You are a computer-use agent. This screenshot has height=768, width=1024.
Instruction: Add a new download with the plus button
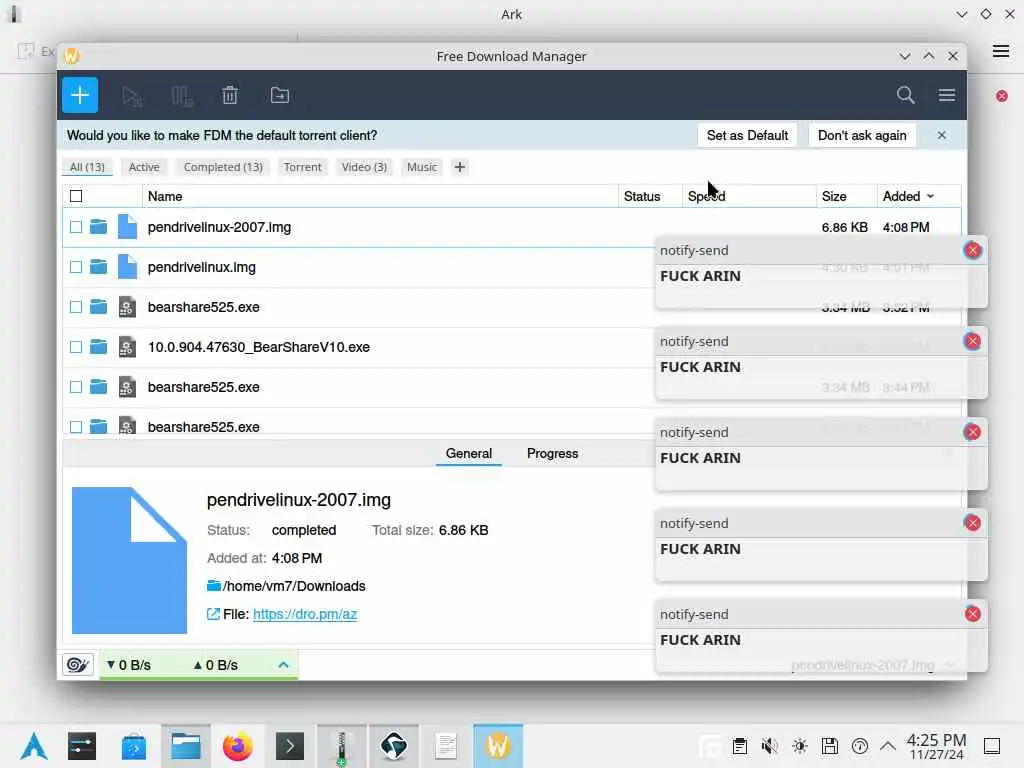(80, 95)
